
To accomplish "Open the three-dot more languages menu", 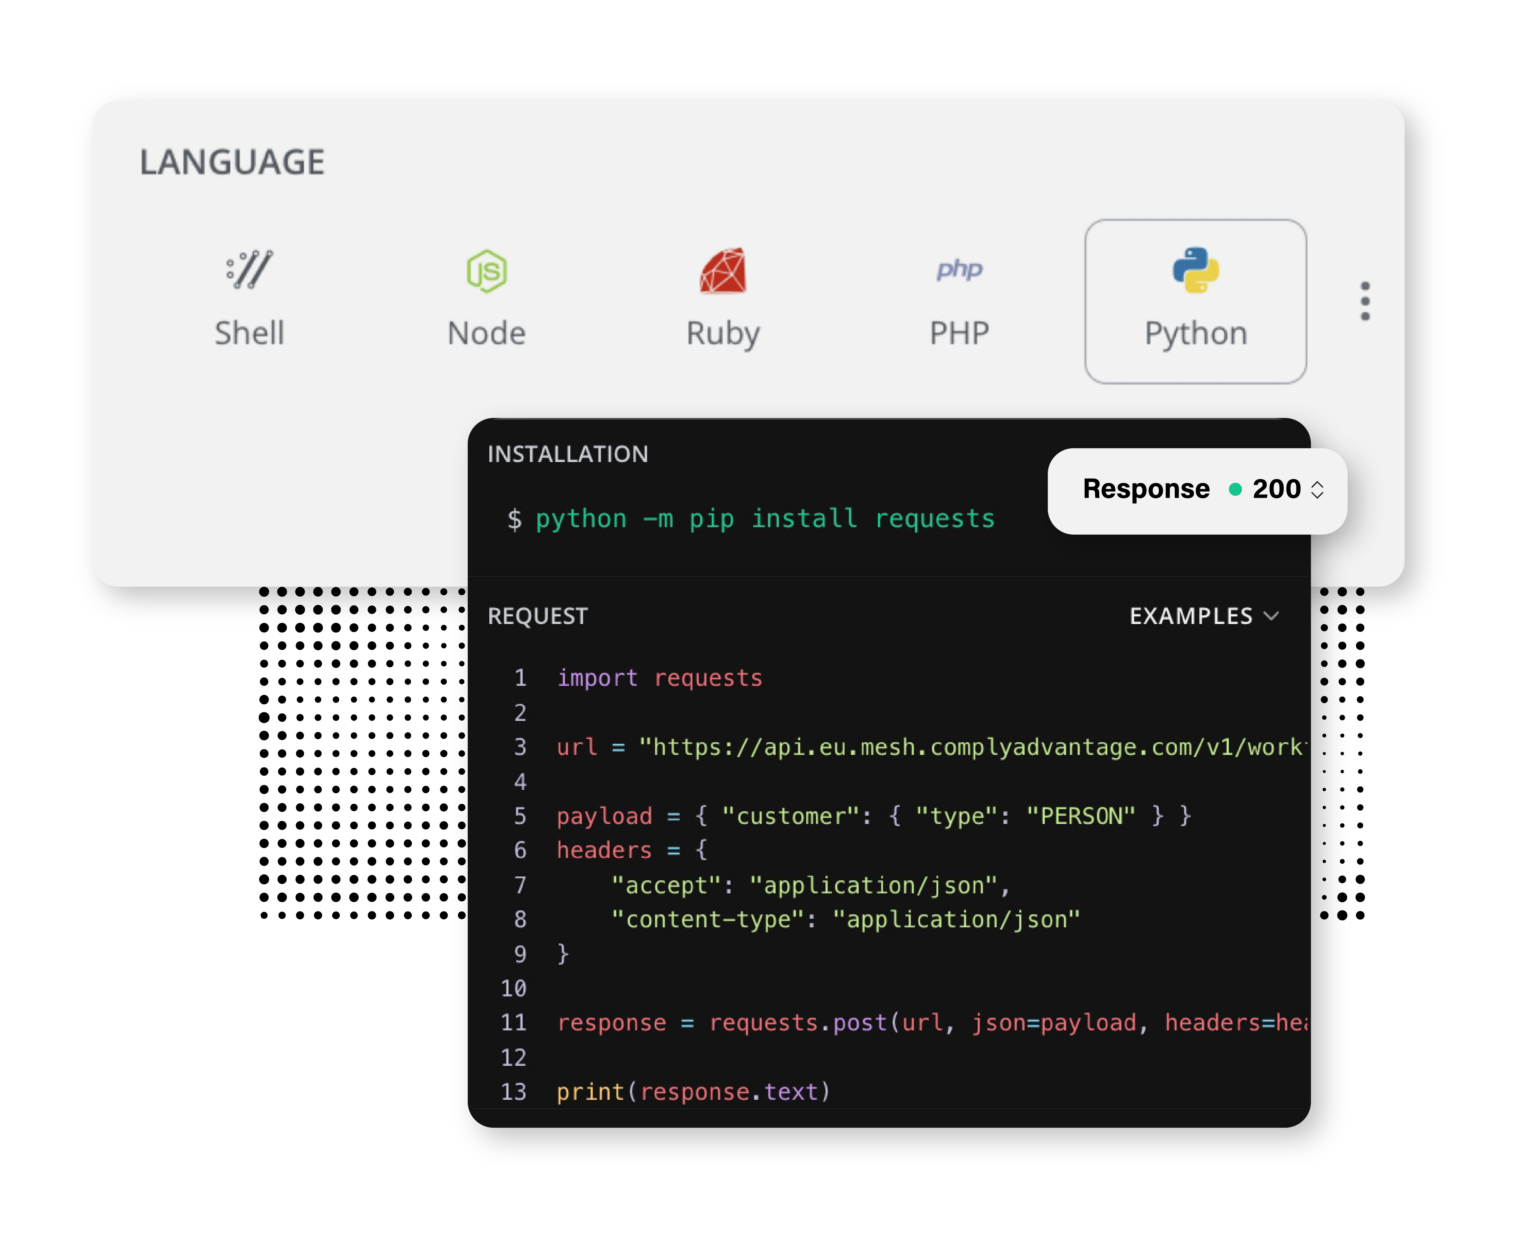I will [1364, 300].
